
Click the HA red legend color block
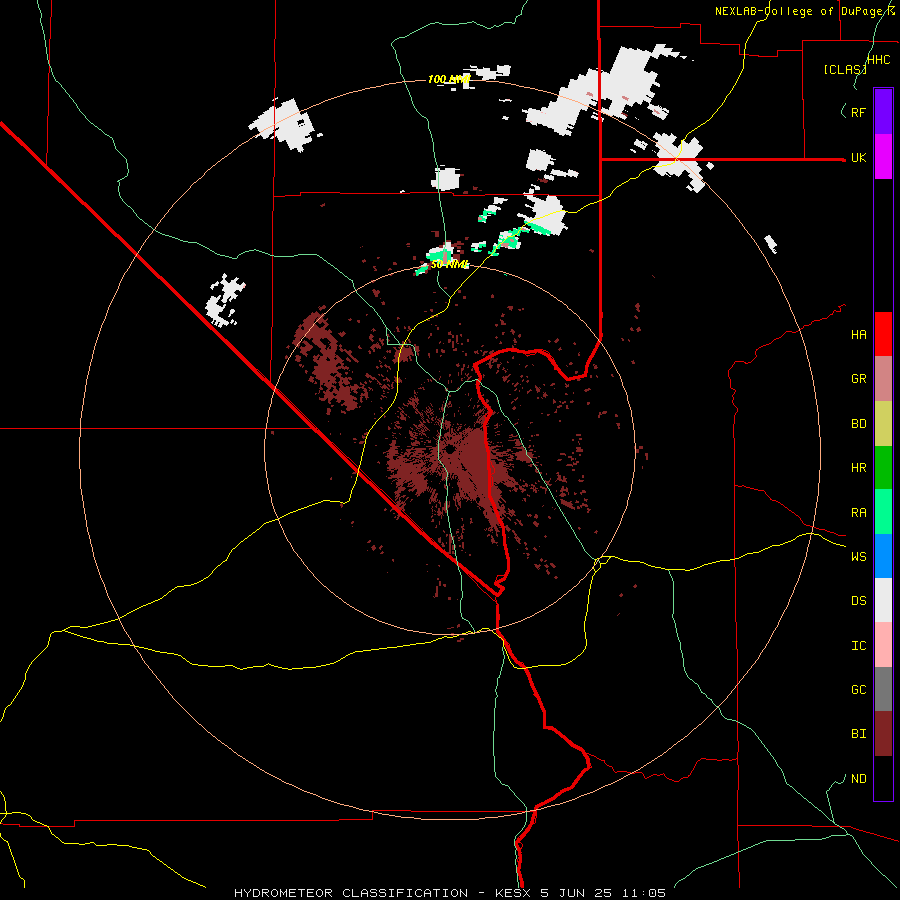[x=883, y=334]
